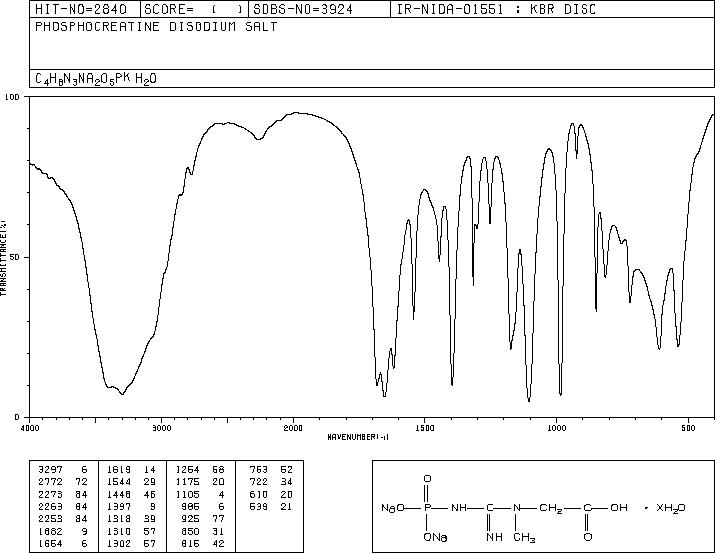Click the WAVENUMBER axis title

[x=358, y=437]
